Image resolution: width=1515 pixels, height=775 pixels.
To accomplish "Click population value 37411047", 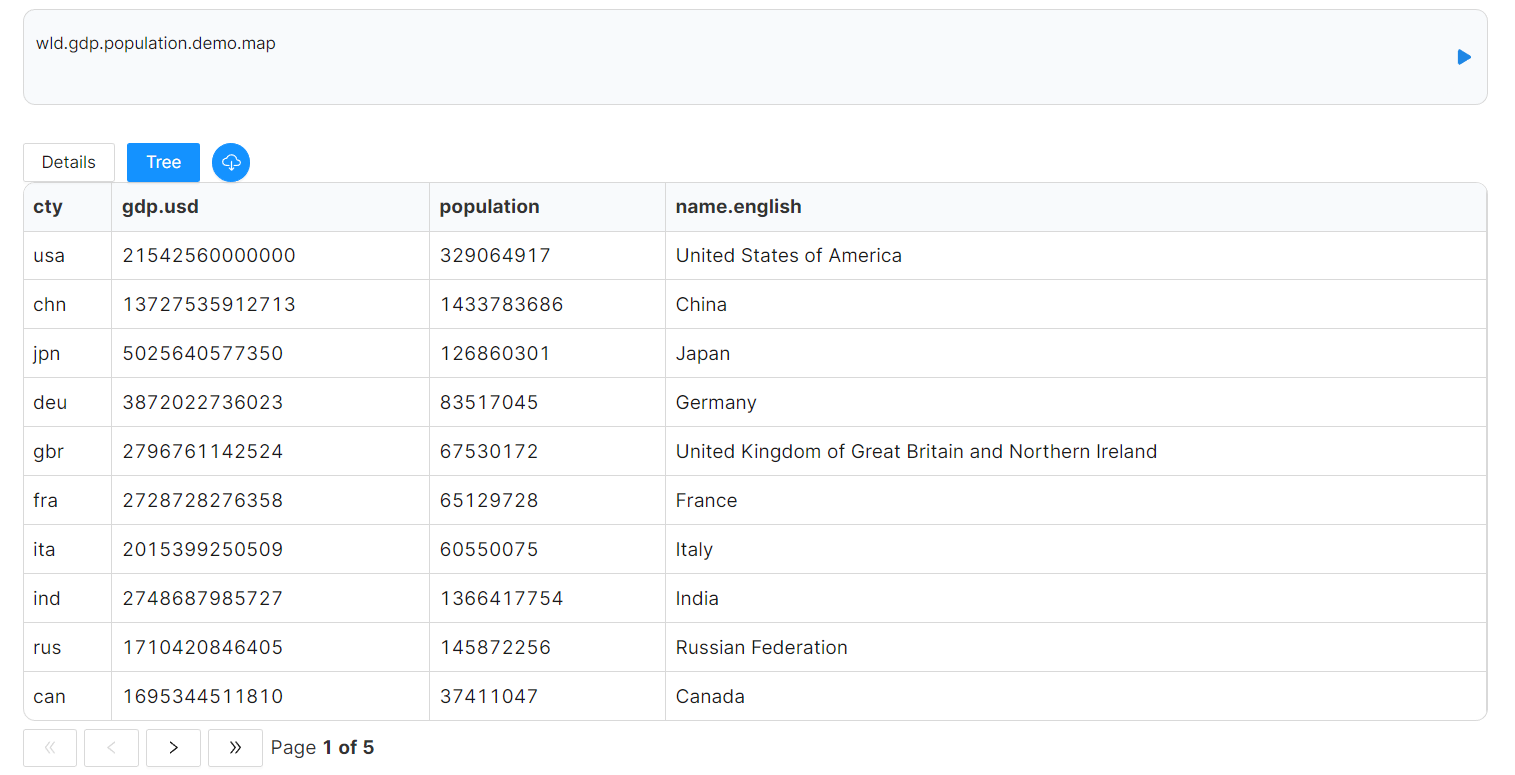I will 489,697.
